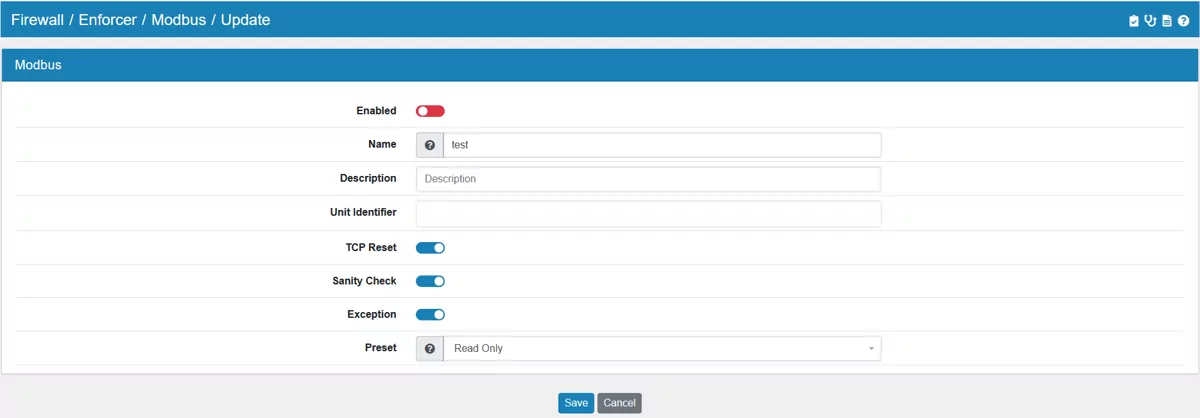
Task: Open the help question mark in header
Action: 1183,20
